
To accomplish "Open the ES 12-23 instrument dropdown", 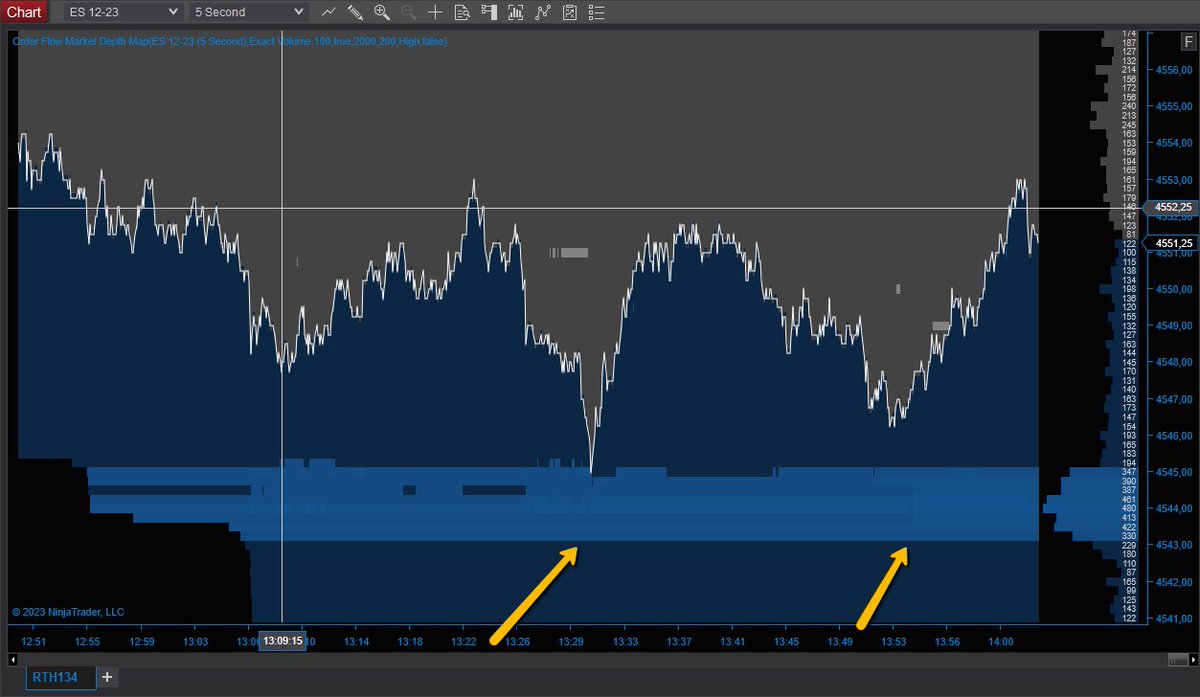I will 123,12.
